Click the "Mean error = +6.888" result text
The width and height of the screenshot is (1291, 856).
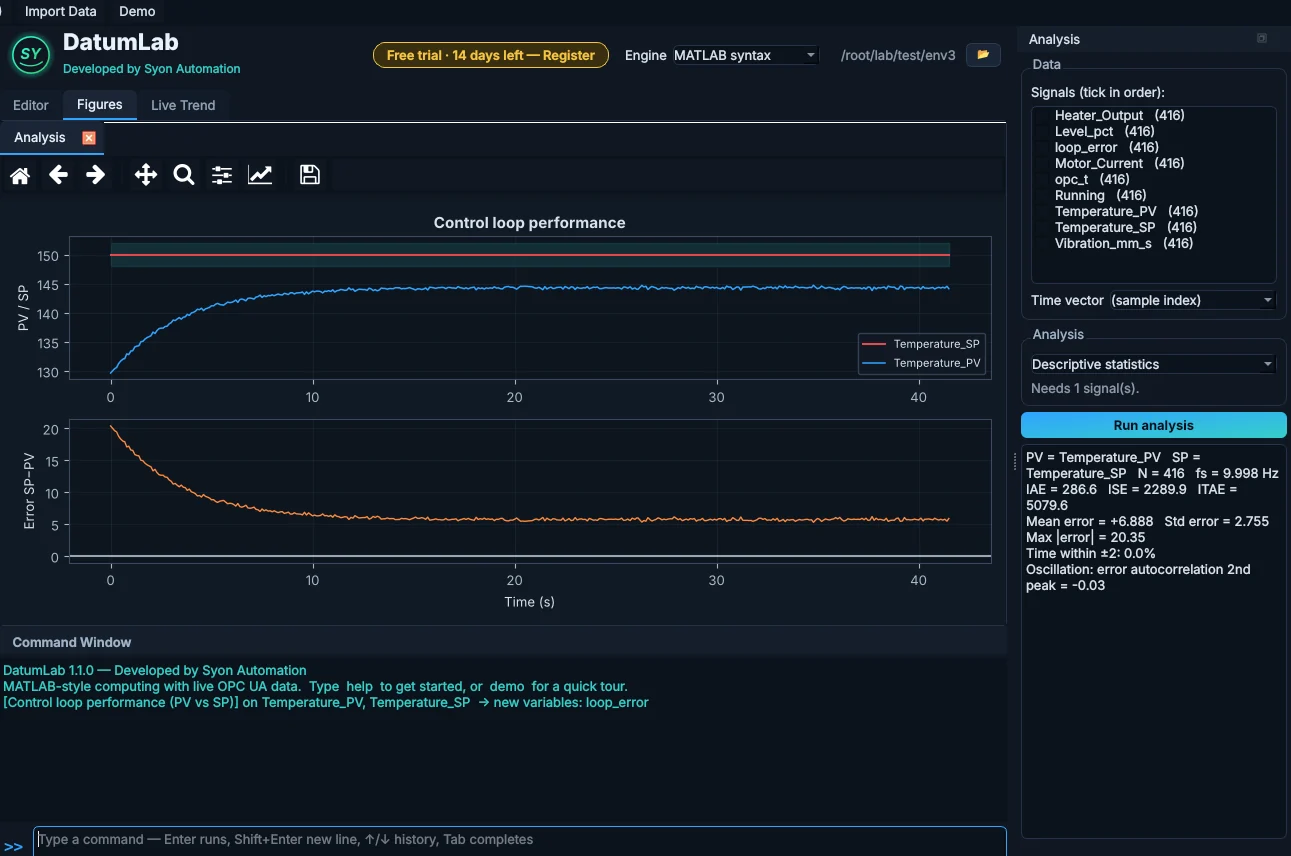[1090, 521]
